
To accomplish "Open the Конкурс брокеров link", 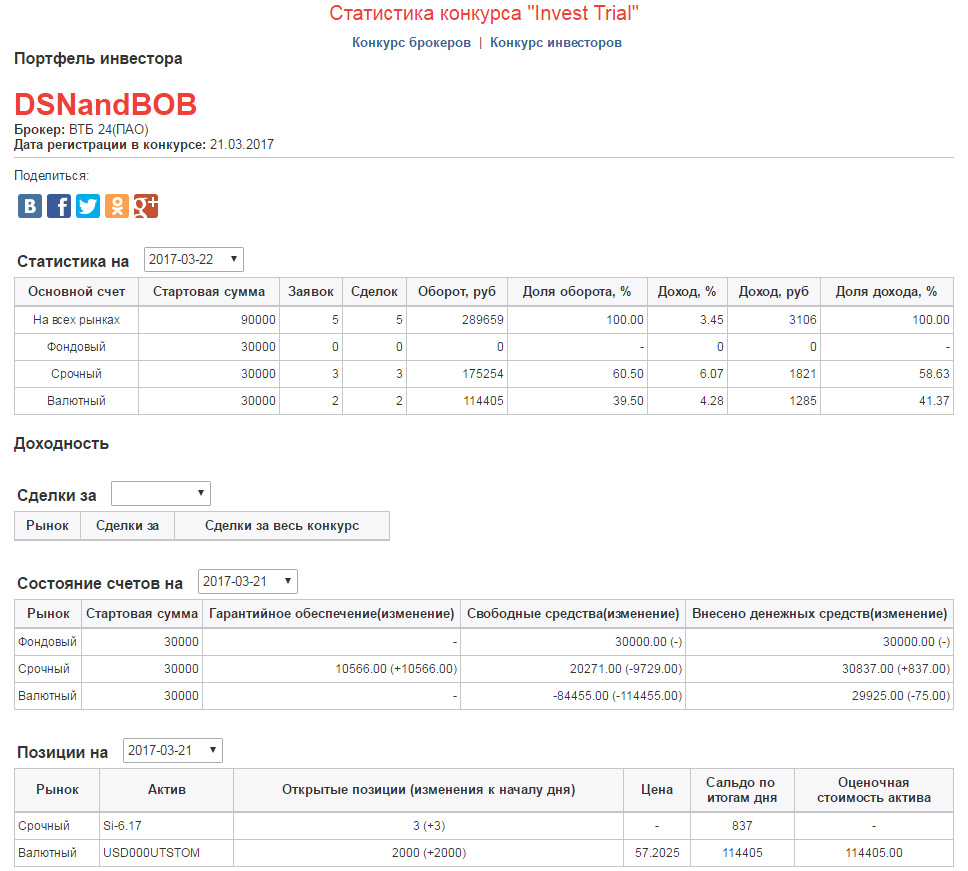I will point(411,43).
